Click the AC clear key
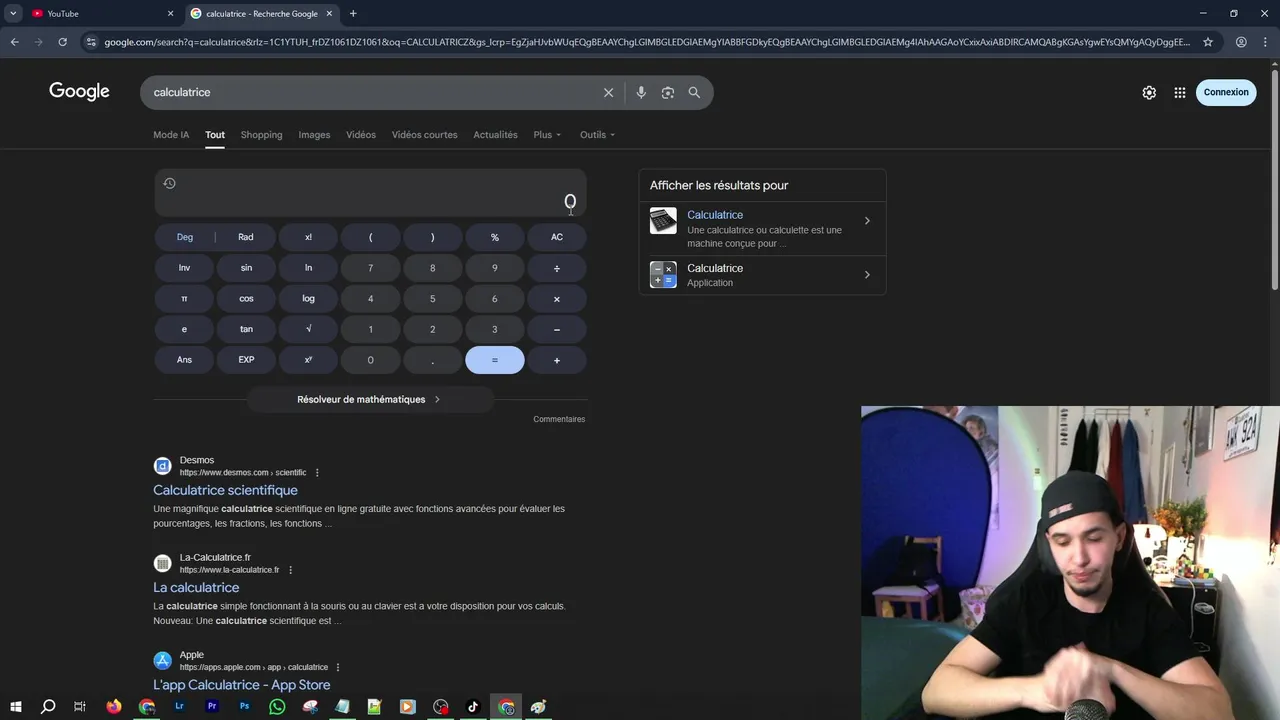This screenshot has height=720, width=1280. coord(557,237)
